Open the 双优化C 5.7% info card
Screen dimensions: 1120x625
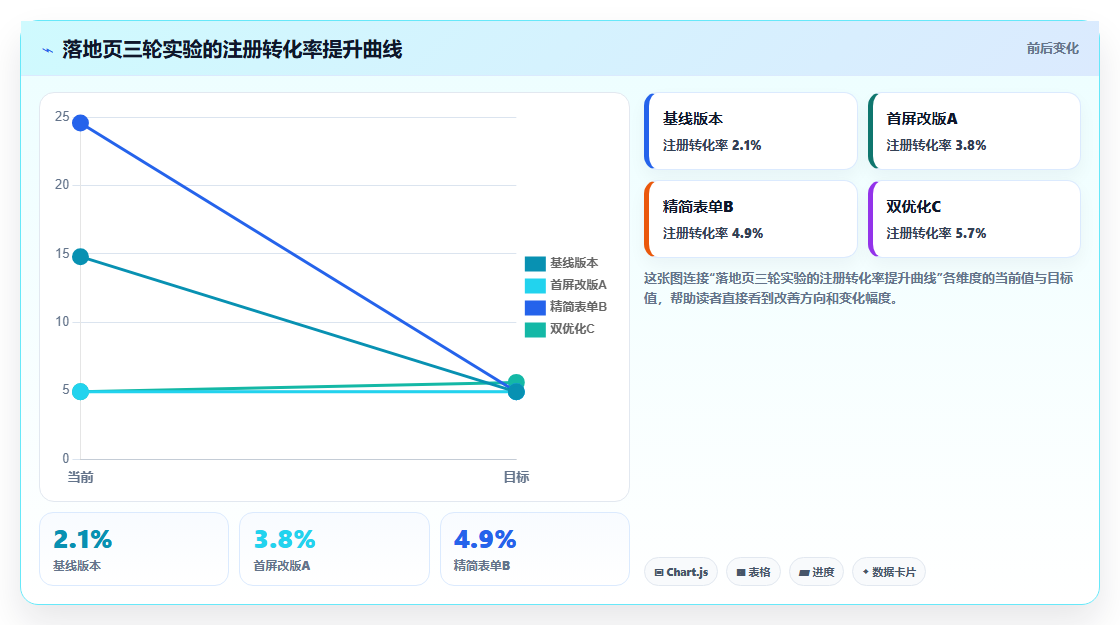point(974,219)
